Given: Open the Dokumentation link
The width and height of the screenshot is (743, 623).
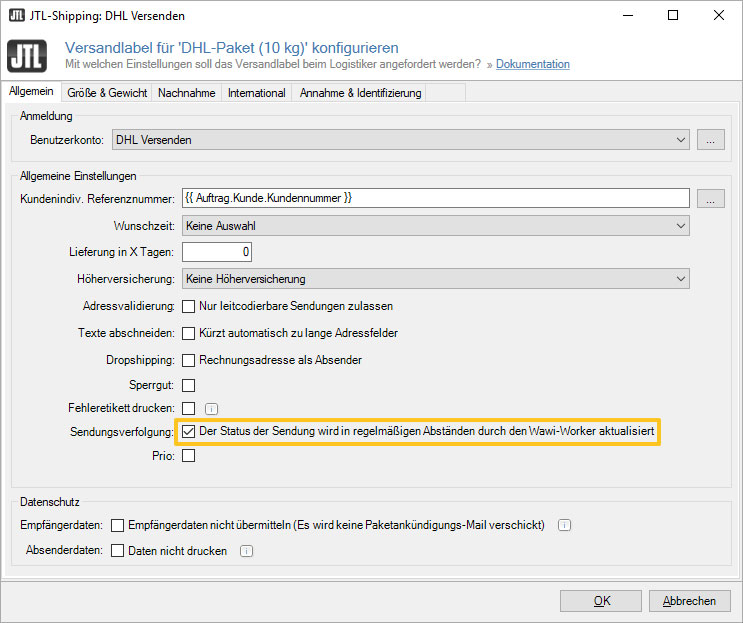Looking at the screenshot, I should tap(532, 65).
